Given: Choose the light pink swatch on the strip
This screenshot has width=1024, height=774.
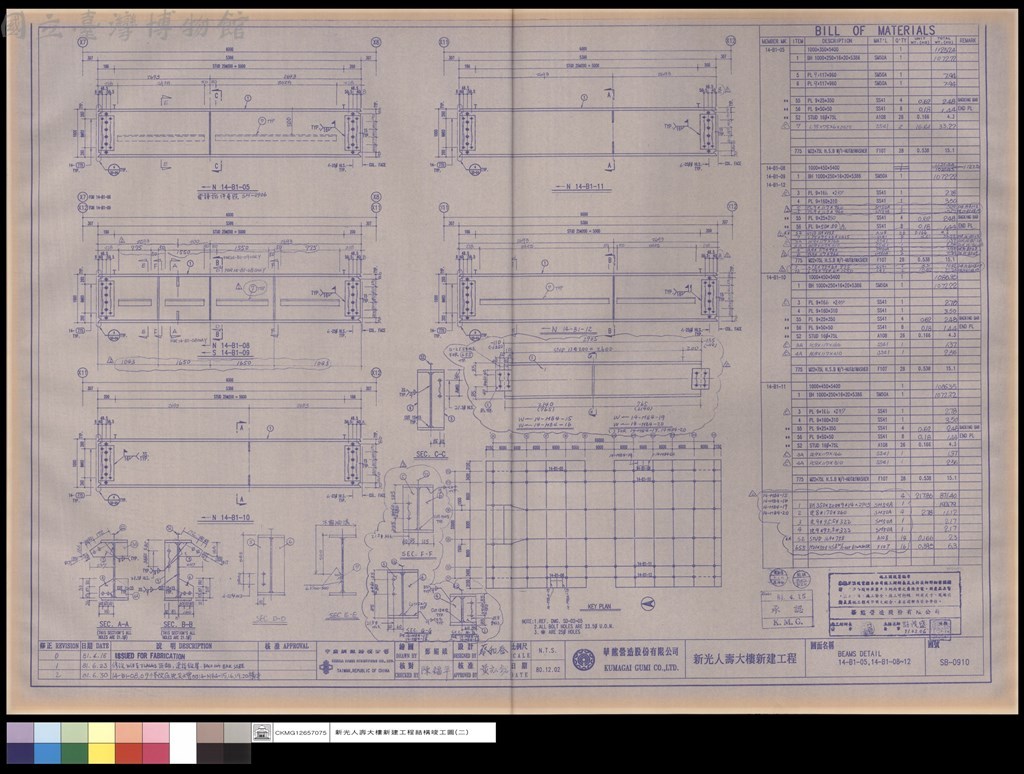Looking at the screenshot, I should point(155,733).
